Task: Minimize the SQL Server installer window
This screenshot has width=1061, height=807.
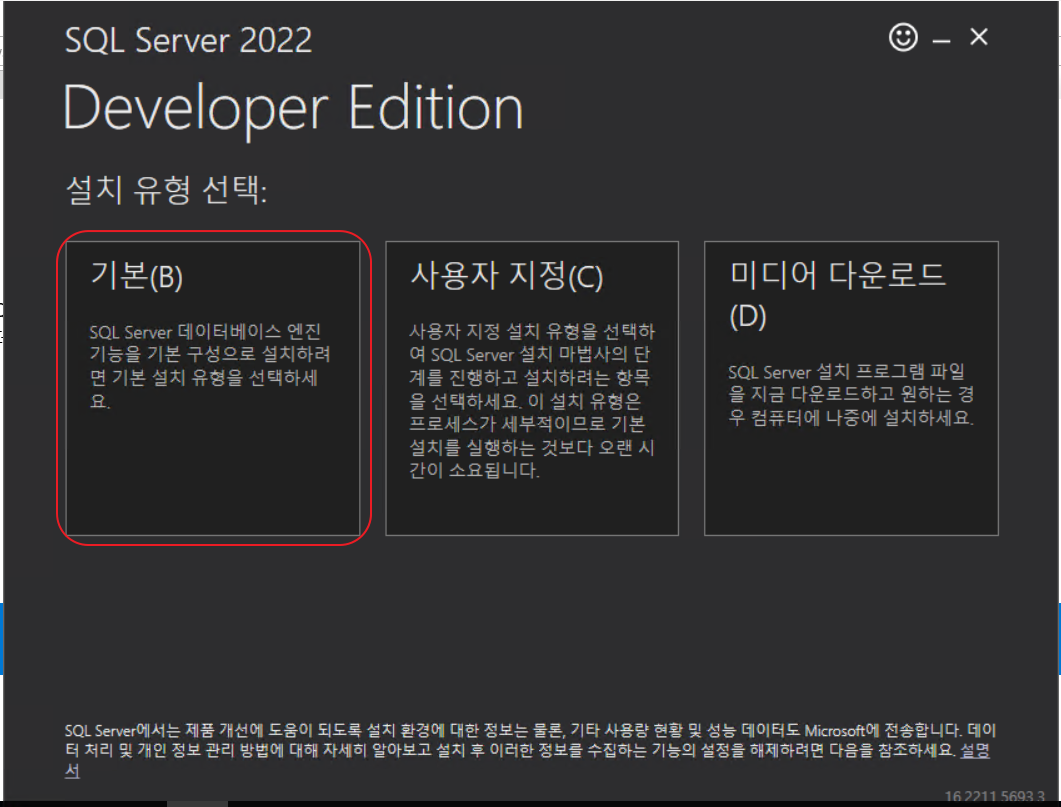Action: click(x=941, y=41)
